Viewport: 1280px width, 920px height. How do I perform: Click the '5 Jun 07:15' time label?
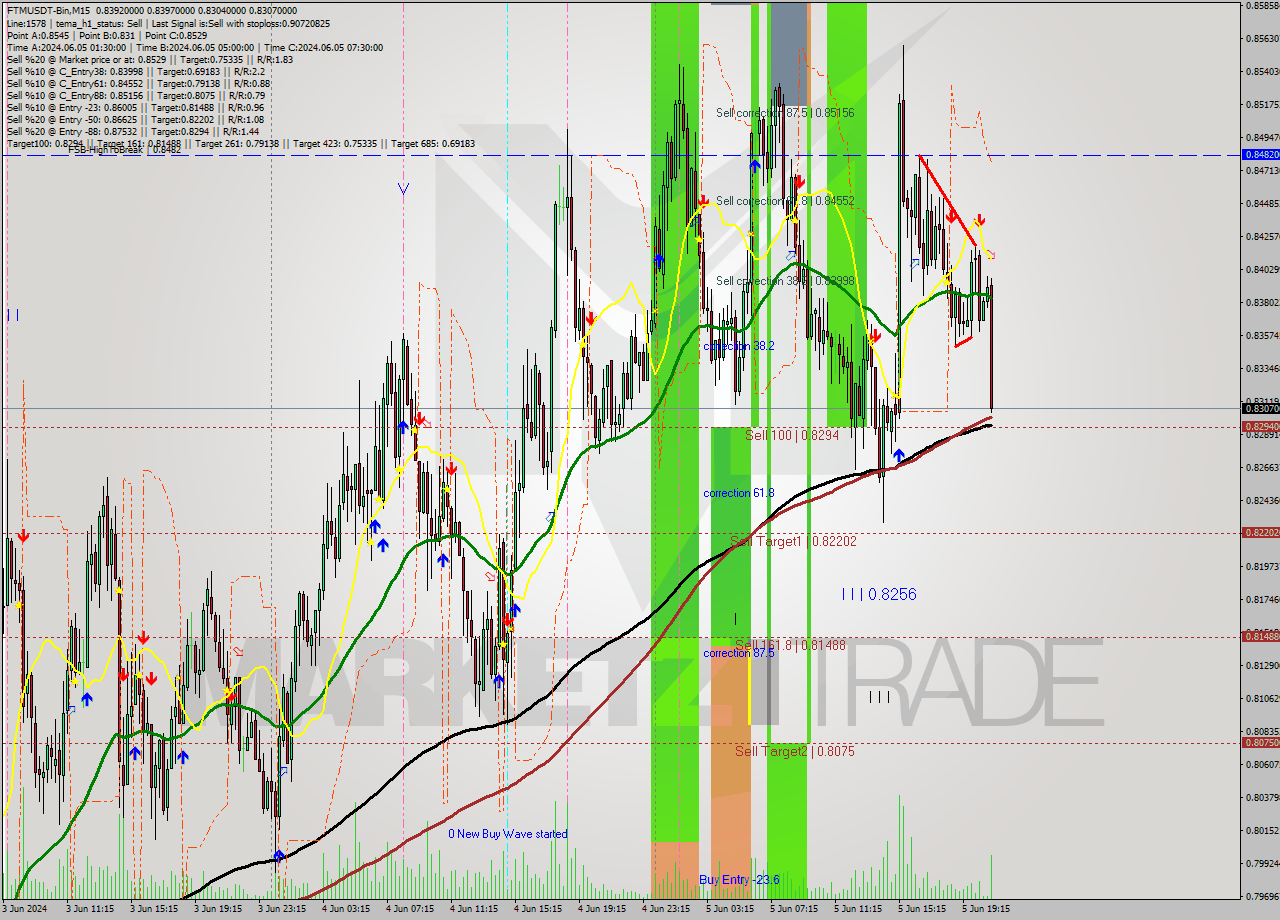796,910
